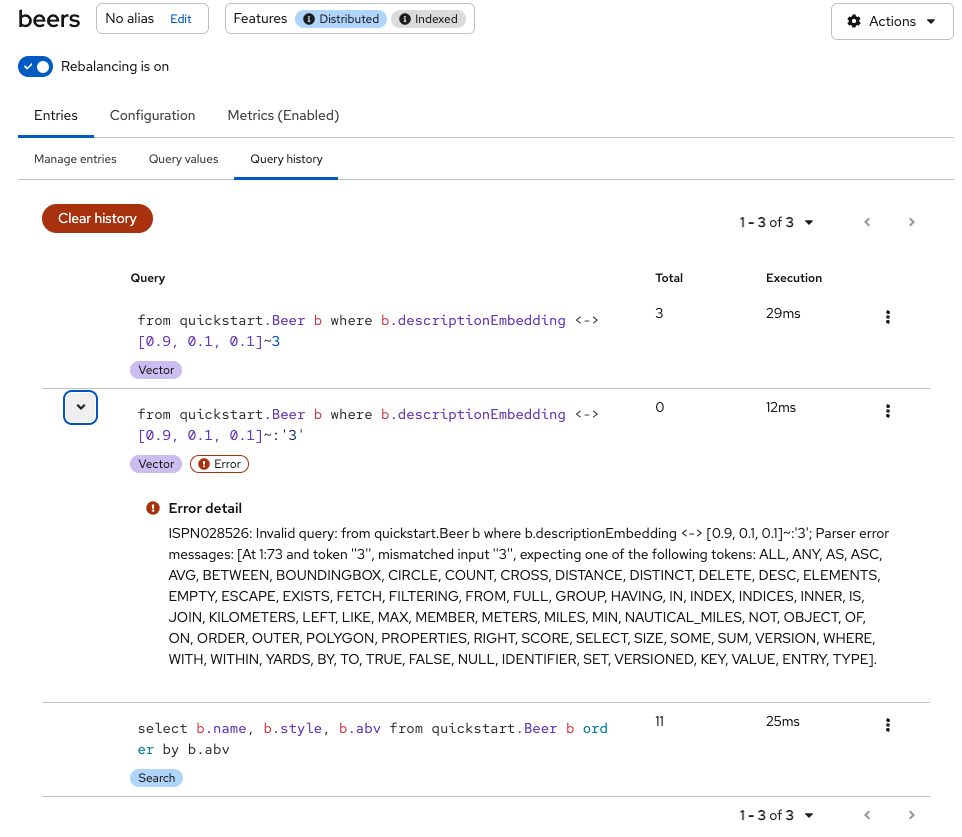Select the Query values sub-tab
This screenshot has width=962, height=837.
(x=183, y=159)
